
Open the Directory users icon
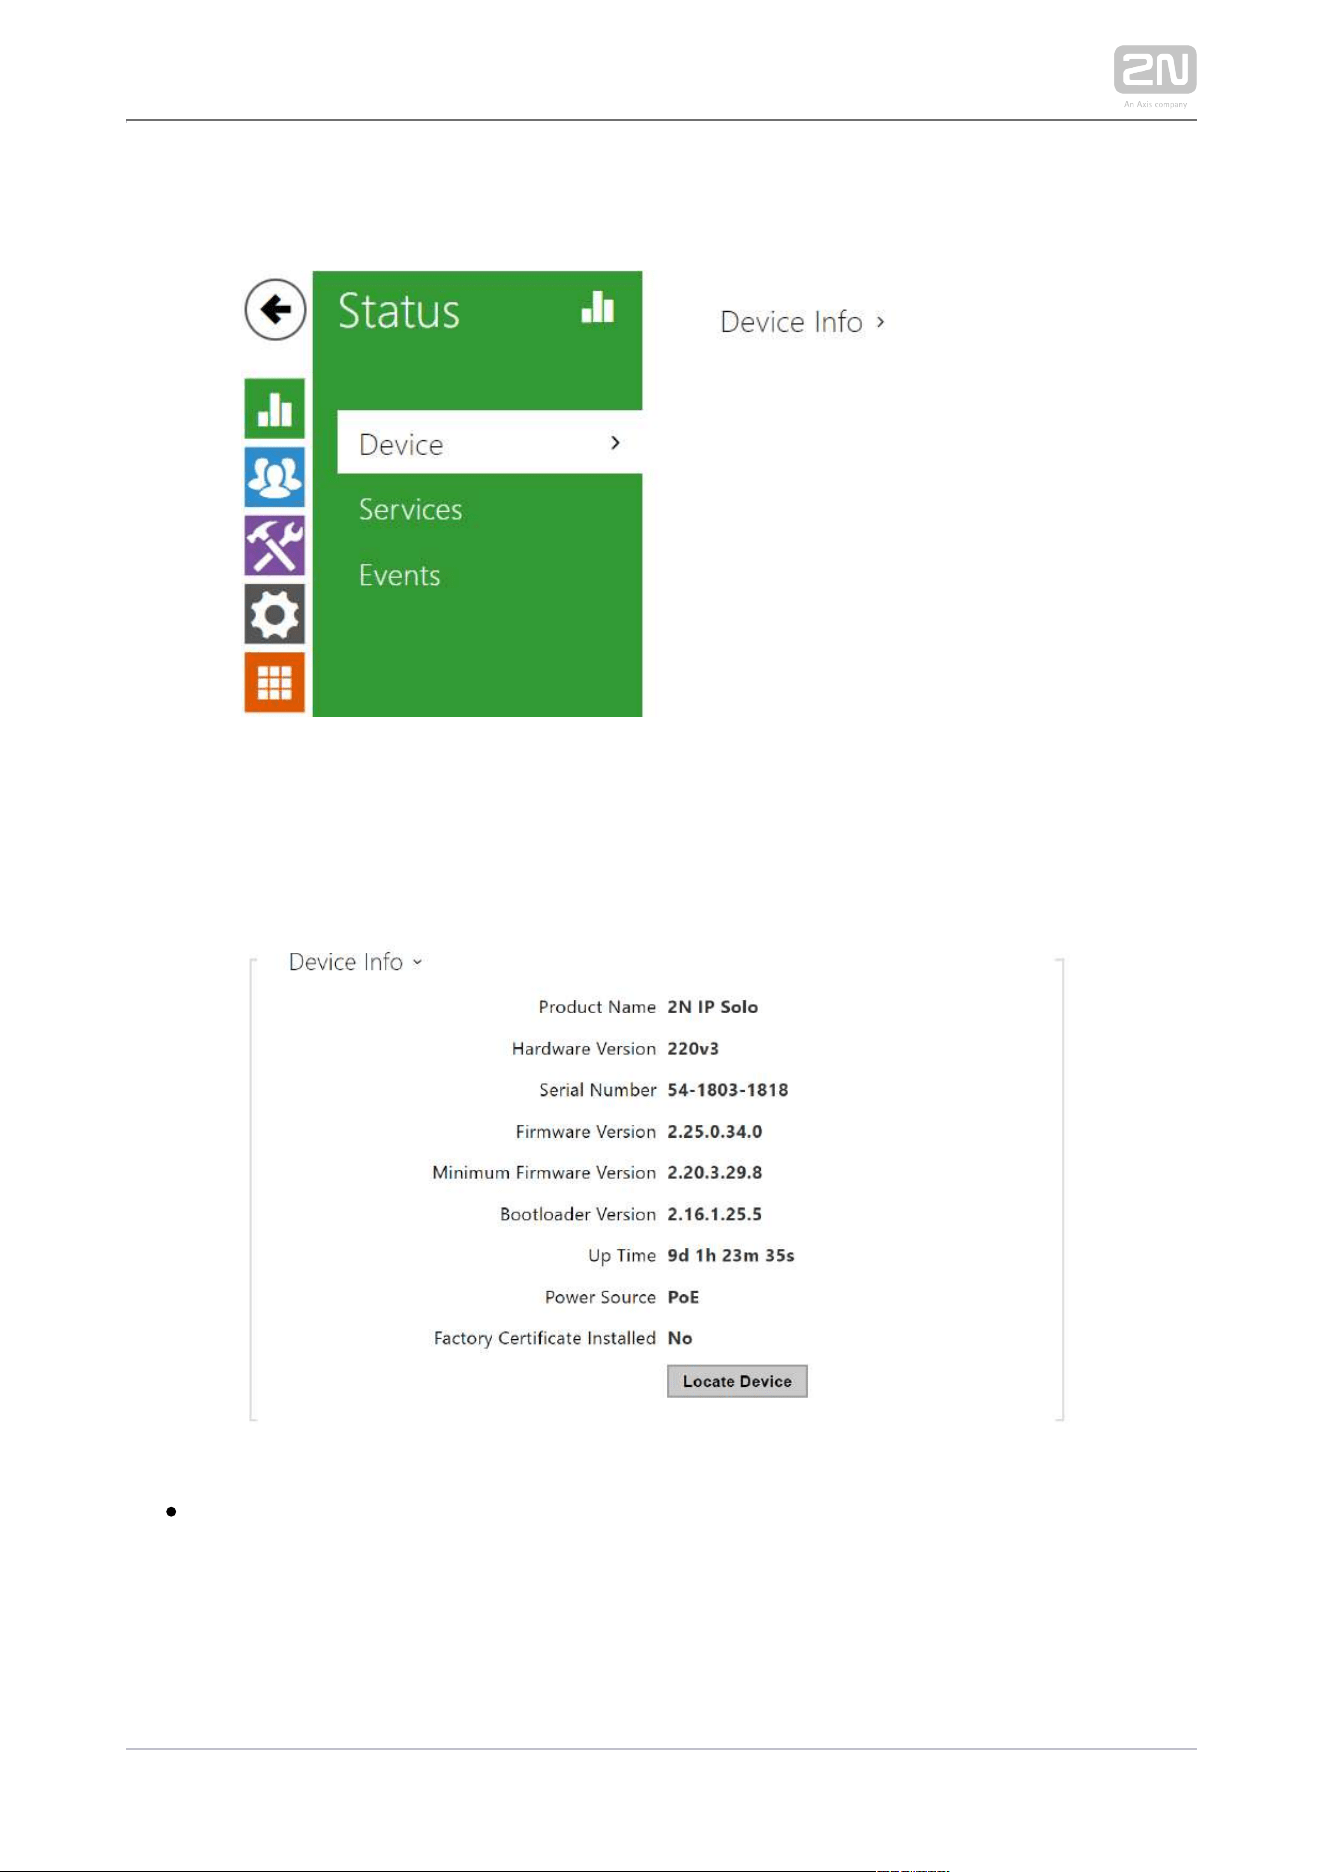[274, 477]
